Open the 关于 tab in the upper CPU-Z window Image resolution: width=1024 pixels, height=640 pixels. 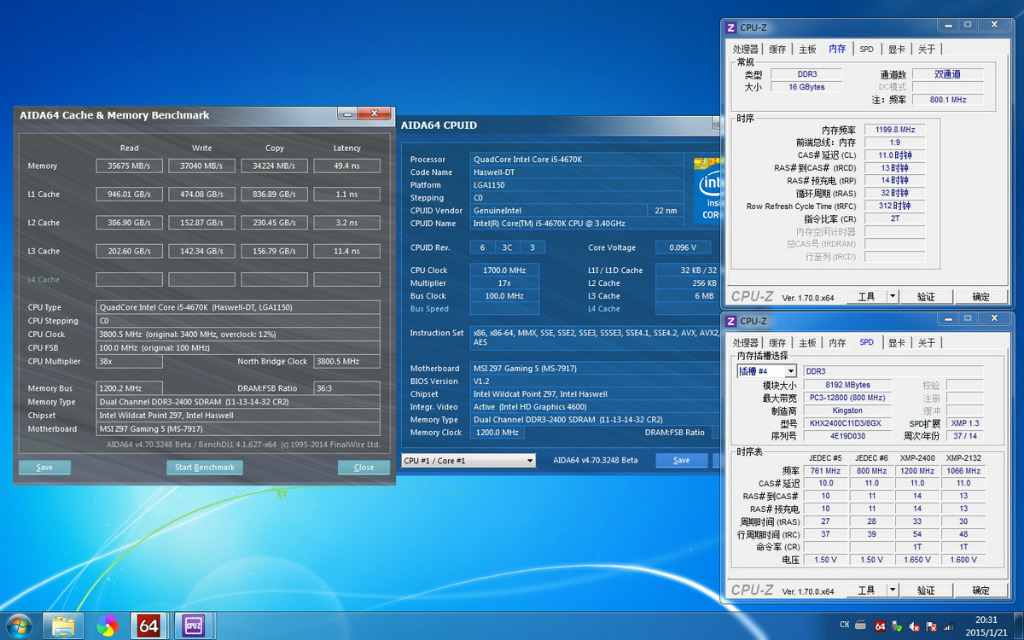[x=926, y=49]
